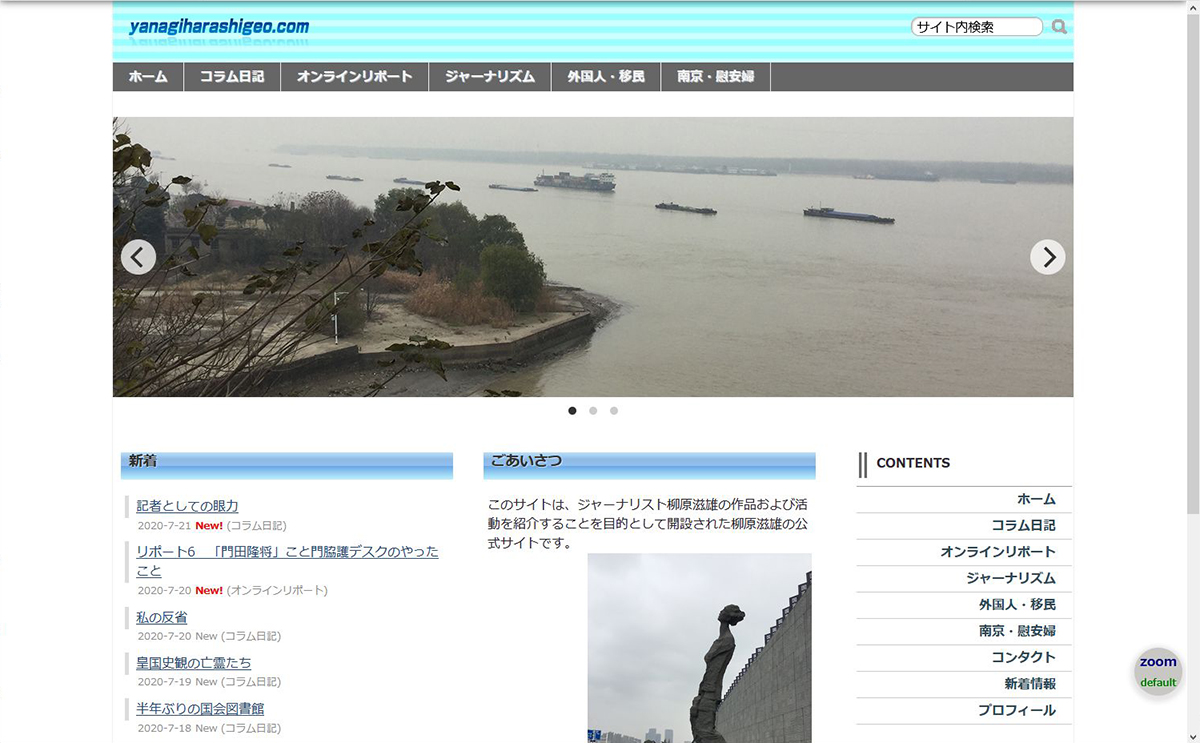Click 南京・慰安婦 in CONTENTS sidebar

point(1017,631)
